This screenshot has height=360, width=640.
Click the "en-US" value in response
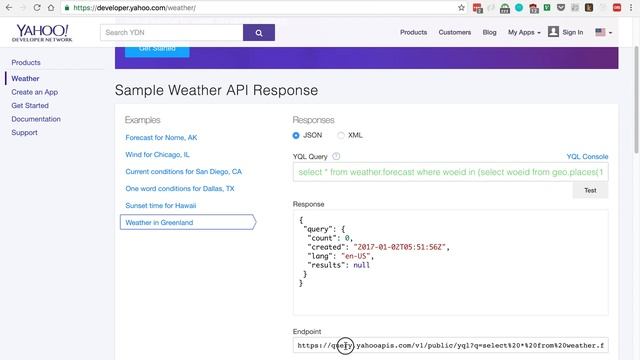click(x=357, y=256)
